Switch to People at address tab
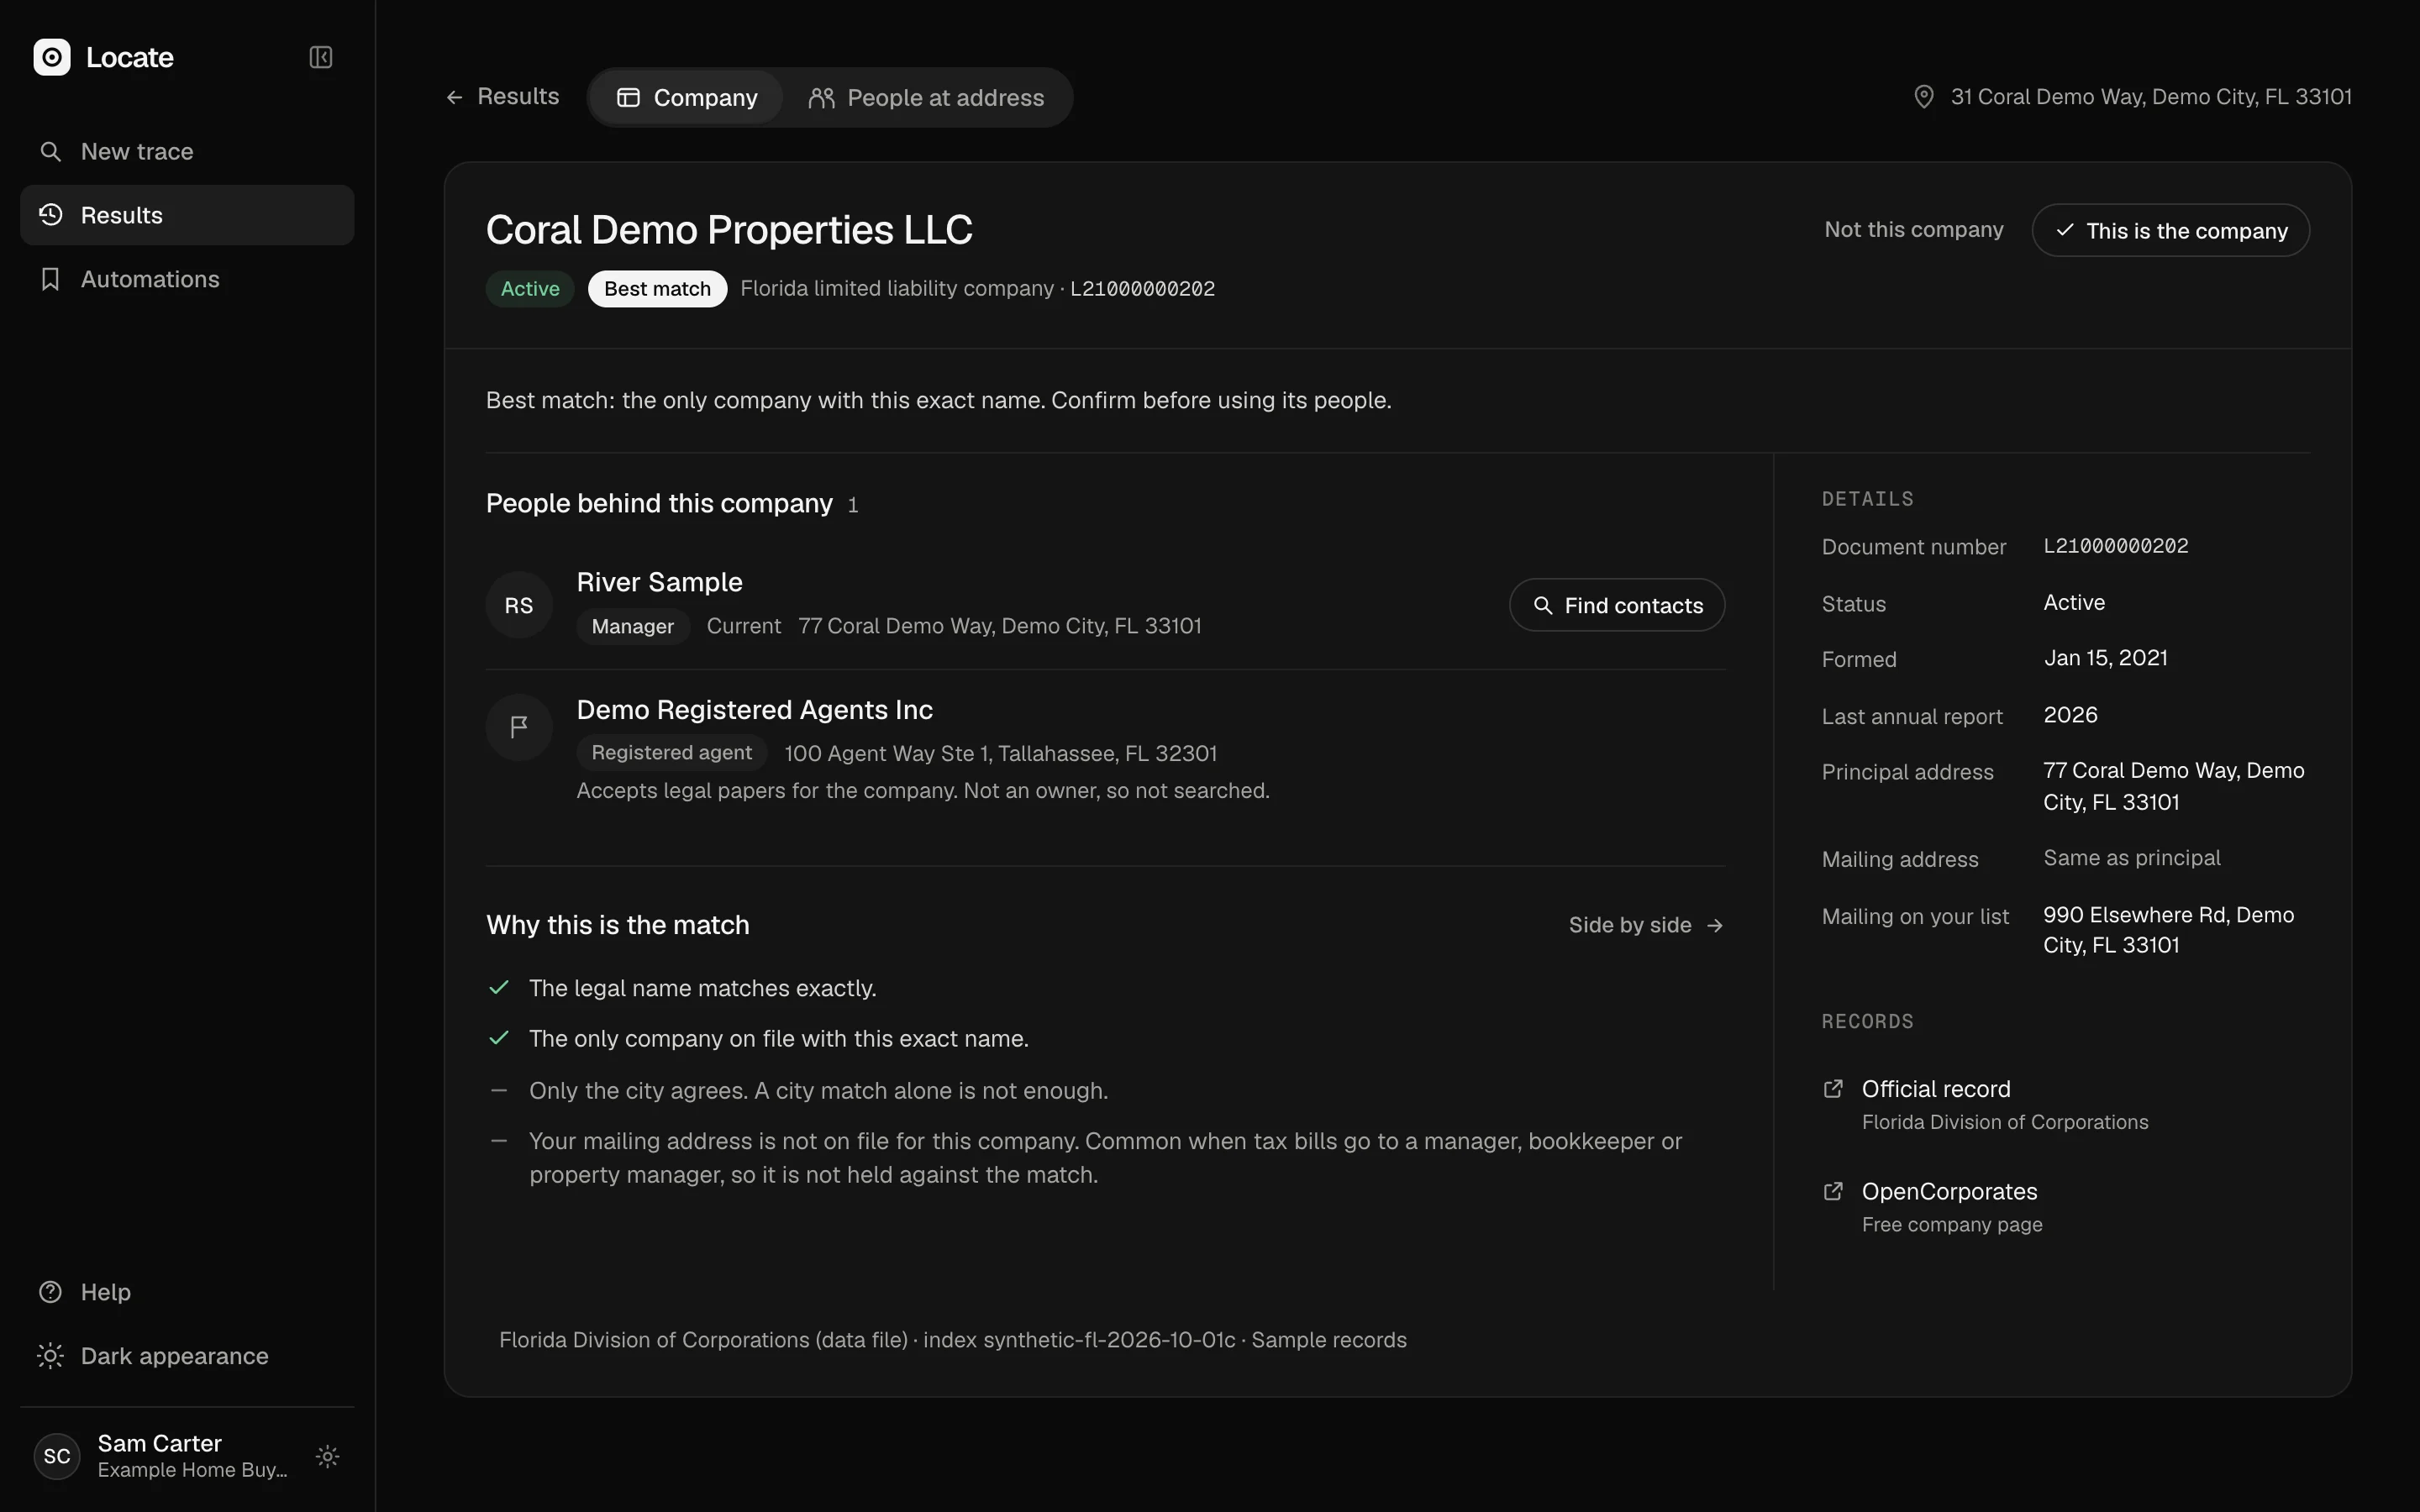 click(x=926, y=97)
